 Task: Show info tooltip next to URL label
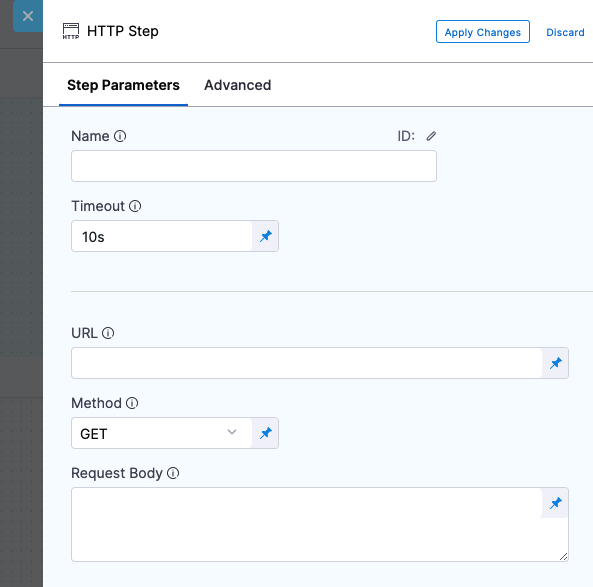[108, 333]
